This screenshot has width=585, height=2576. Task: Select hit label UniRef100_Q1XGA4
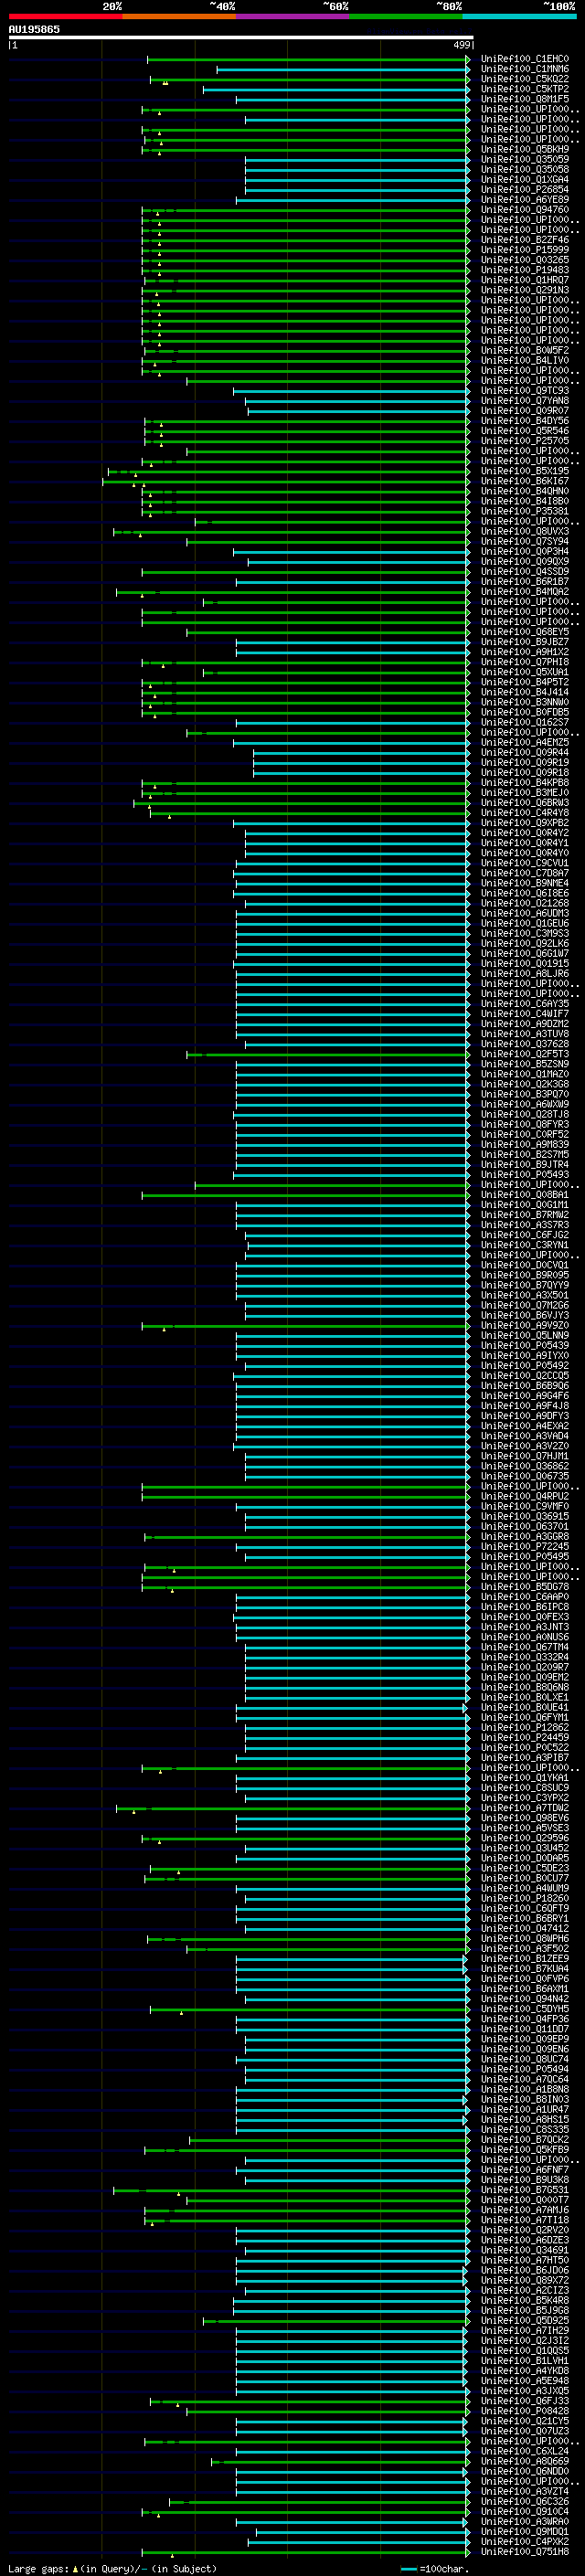(x=524, y=180)
